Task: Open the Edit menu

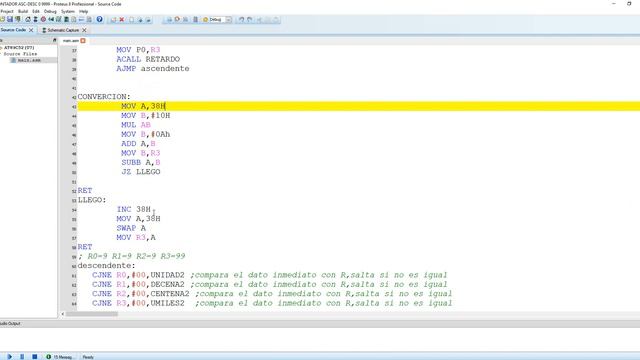Action: [x=36, y=11]
